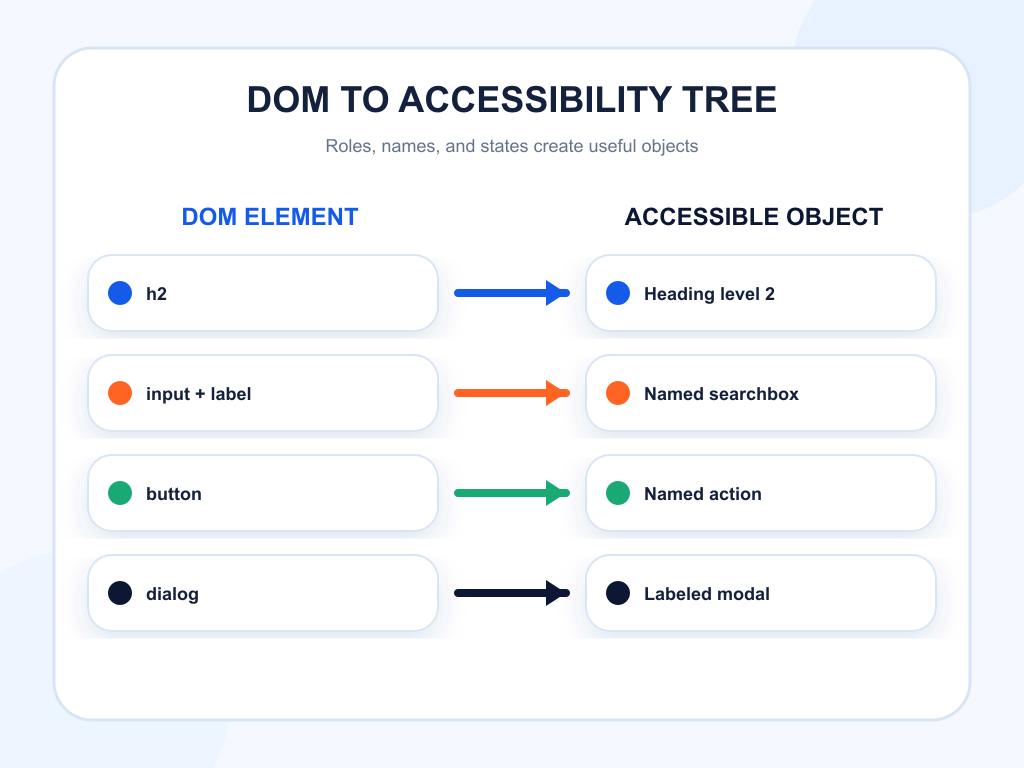Click the orange arrow to Named searchbox
The height and width of the screenshot is (768, 1024).
click(512, 393)
